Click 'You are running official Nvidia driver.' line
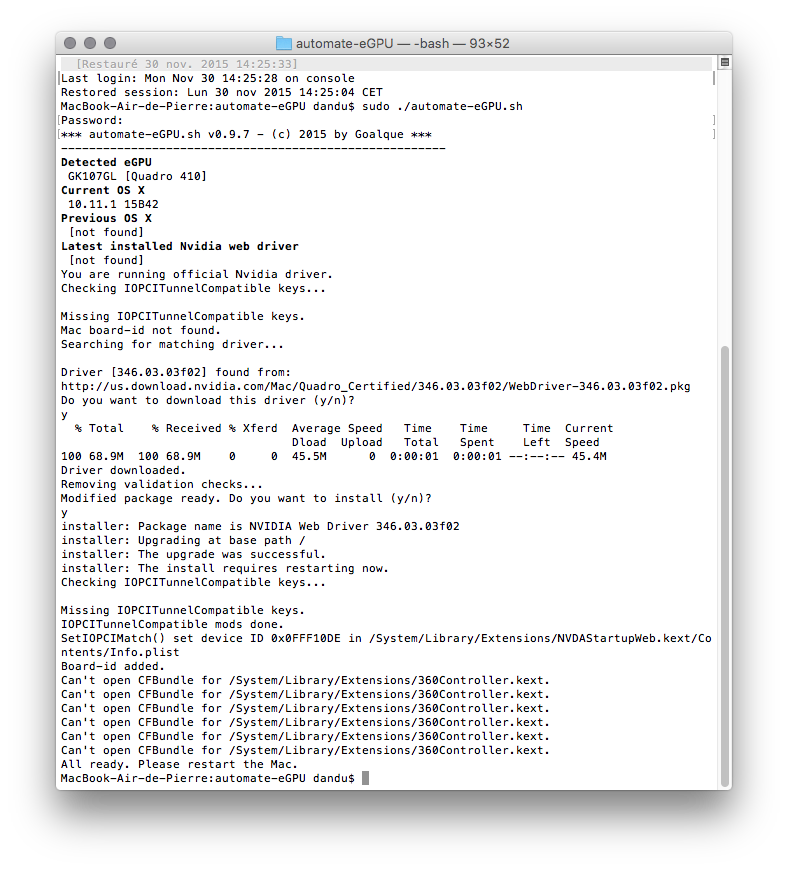 197,274
